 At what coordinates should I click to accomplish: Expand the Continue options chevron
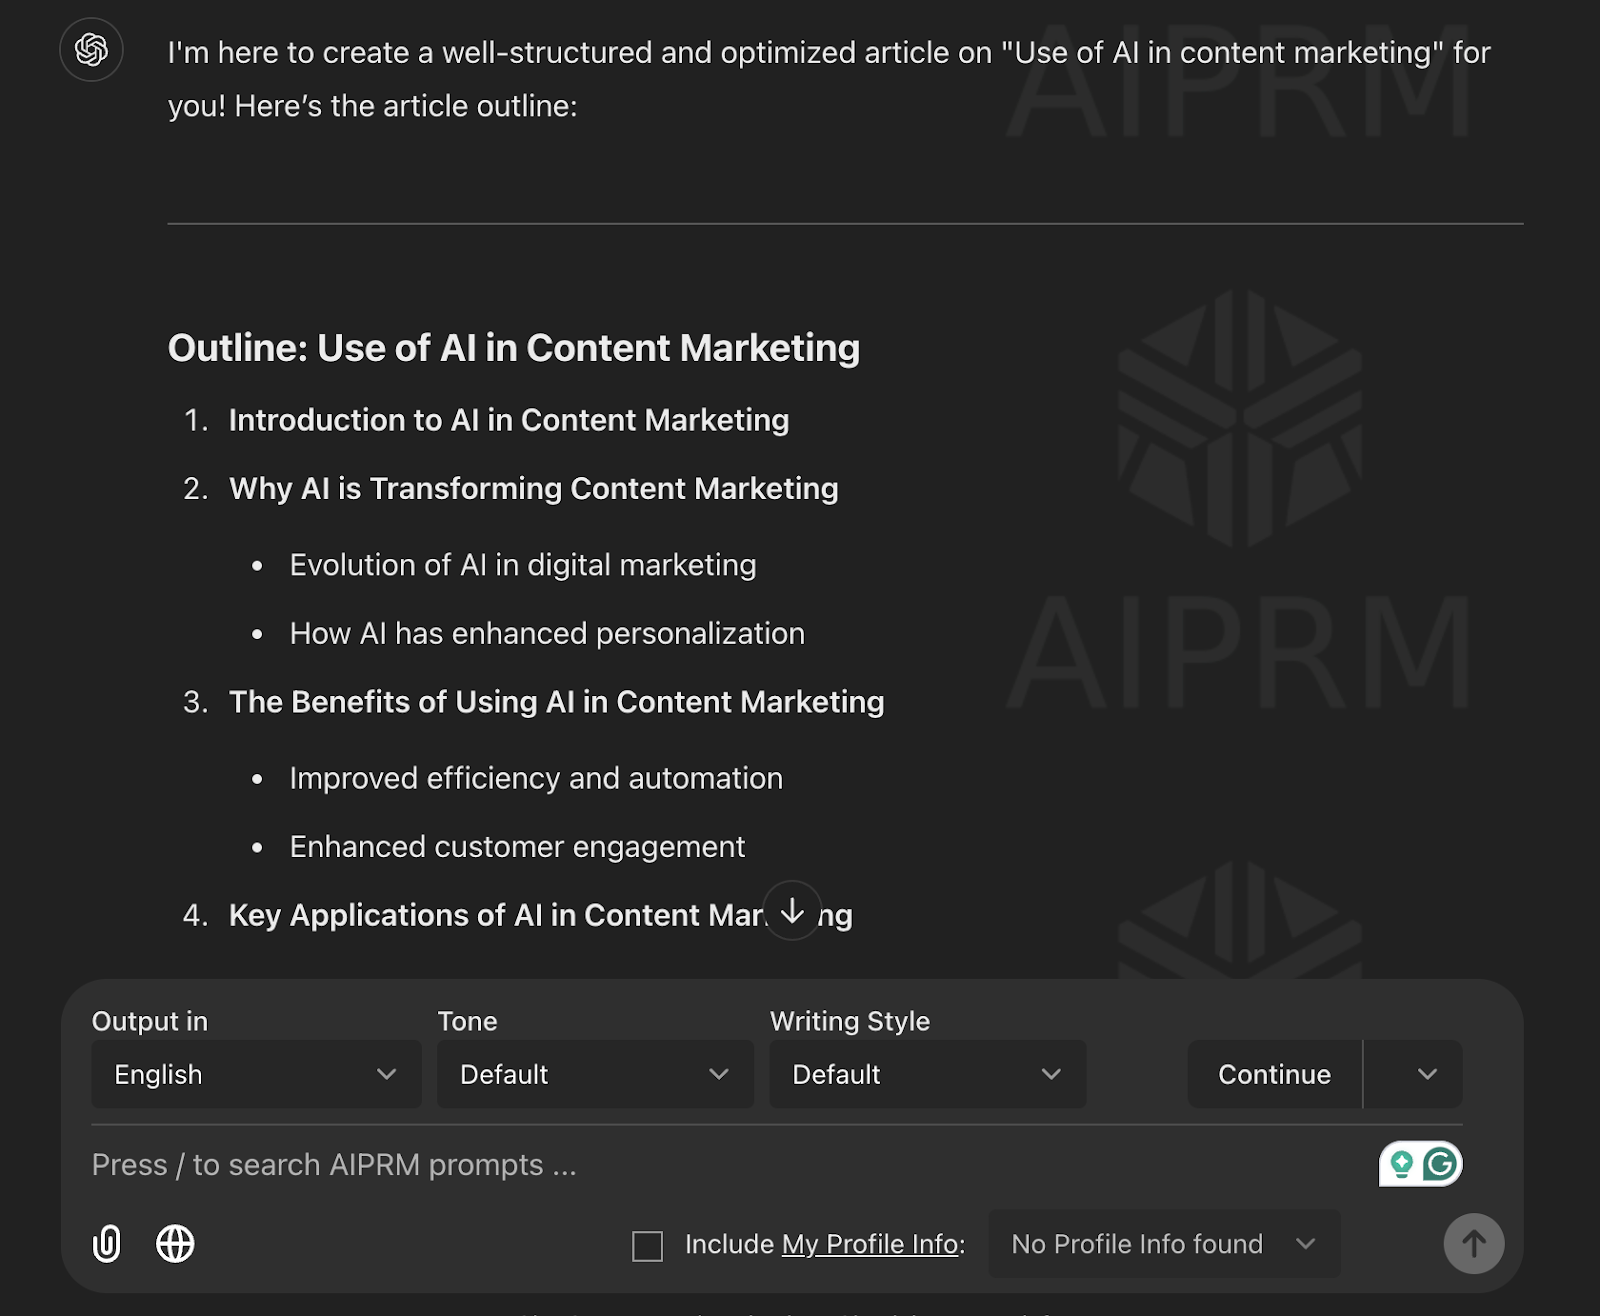[x=1427, y=1074]
